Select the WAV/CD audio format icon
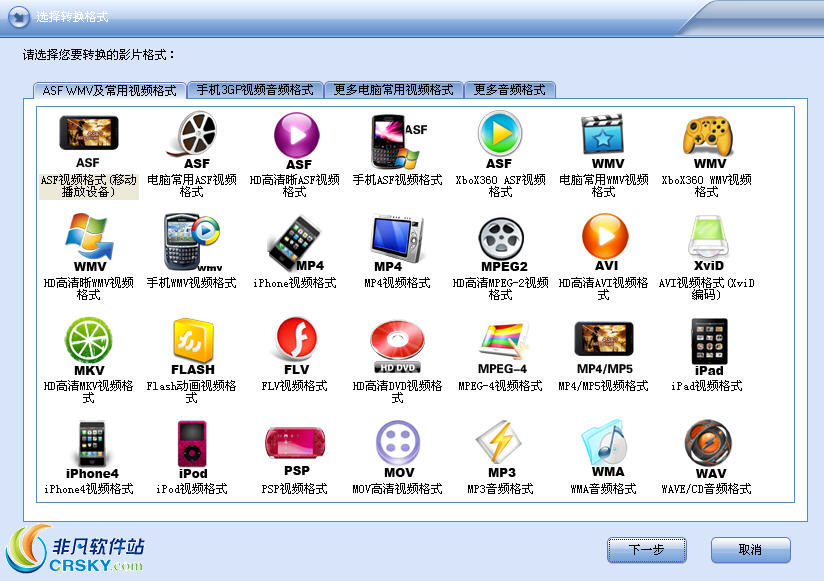 [x=709, y=450]
